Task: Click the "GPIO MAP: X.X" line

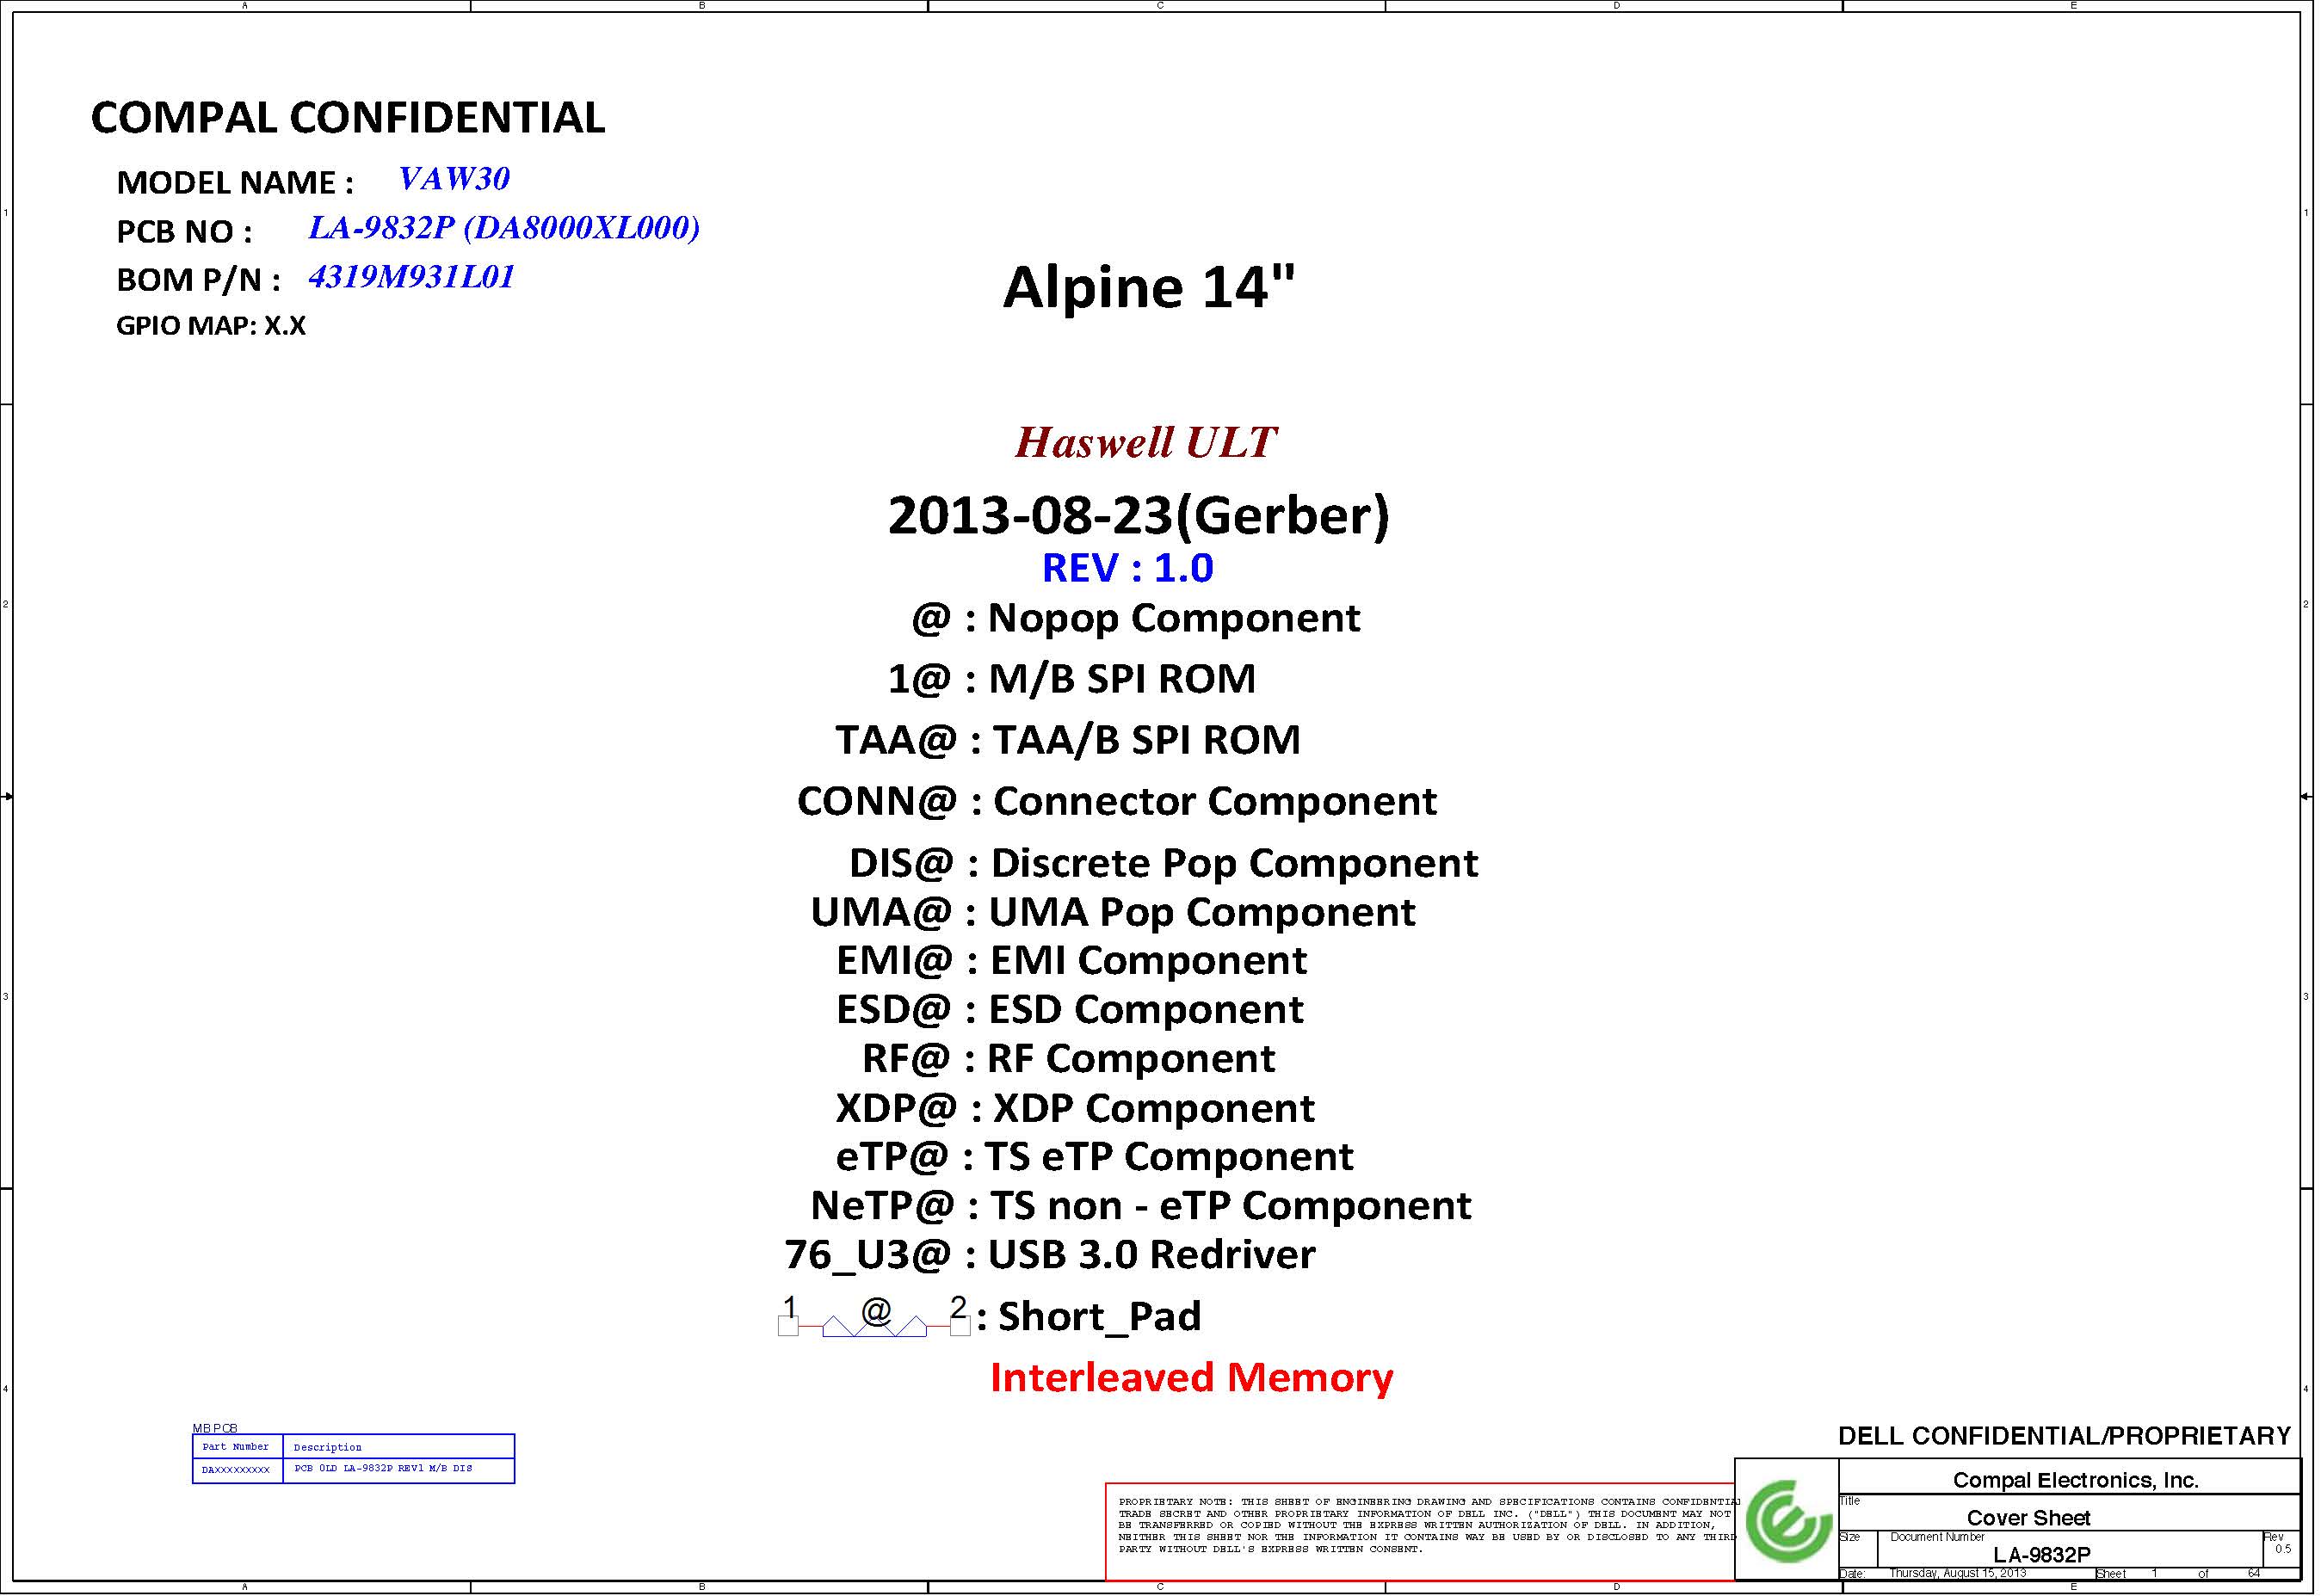Action: 211,326
